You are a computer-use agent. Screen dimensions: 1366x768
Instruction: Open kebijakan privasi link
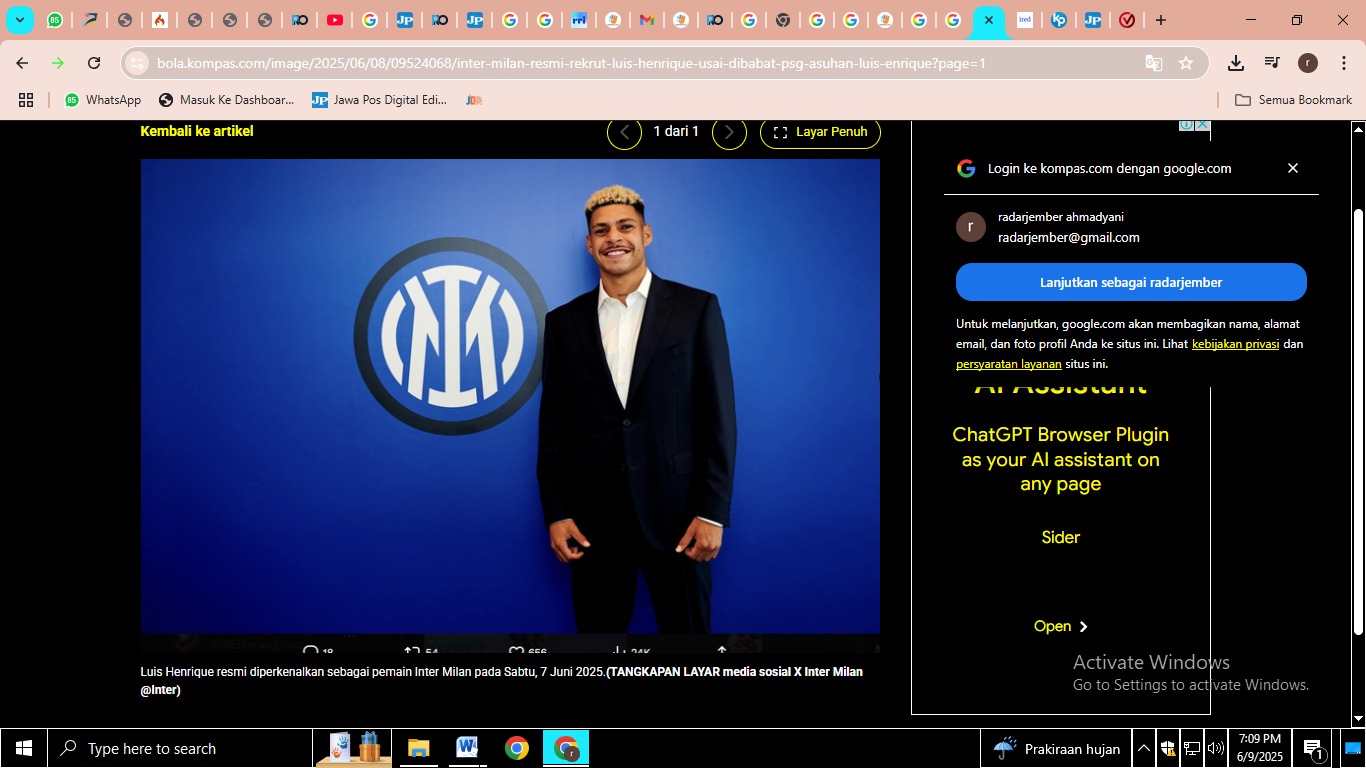[x=1235, y=344]
